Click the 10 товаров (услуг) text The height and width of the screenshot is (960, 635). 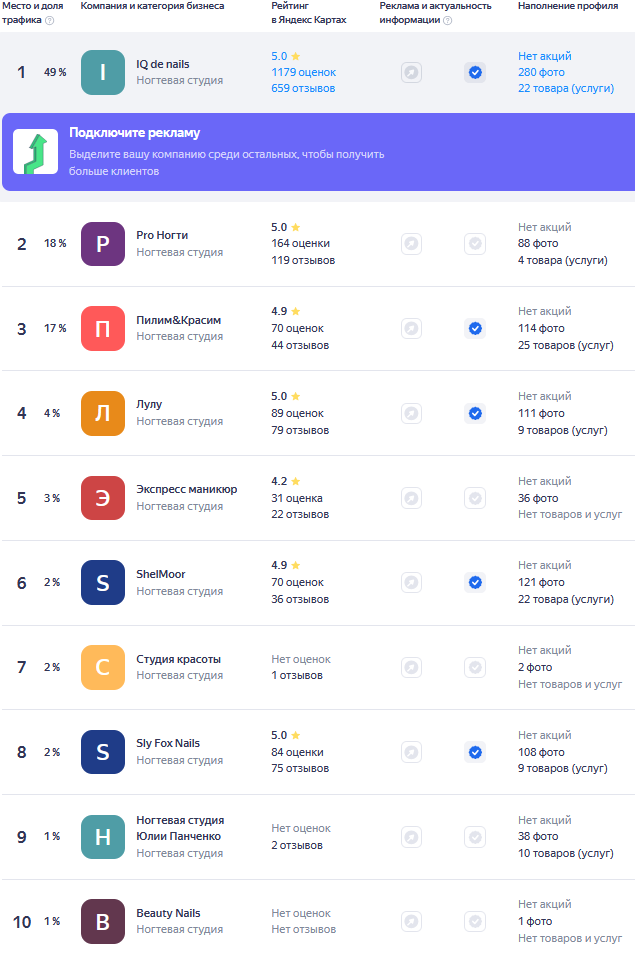[566, 853]
